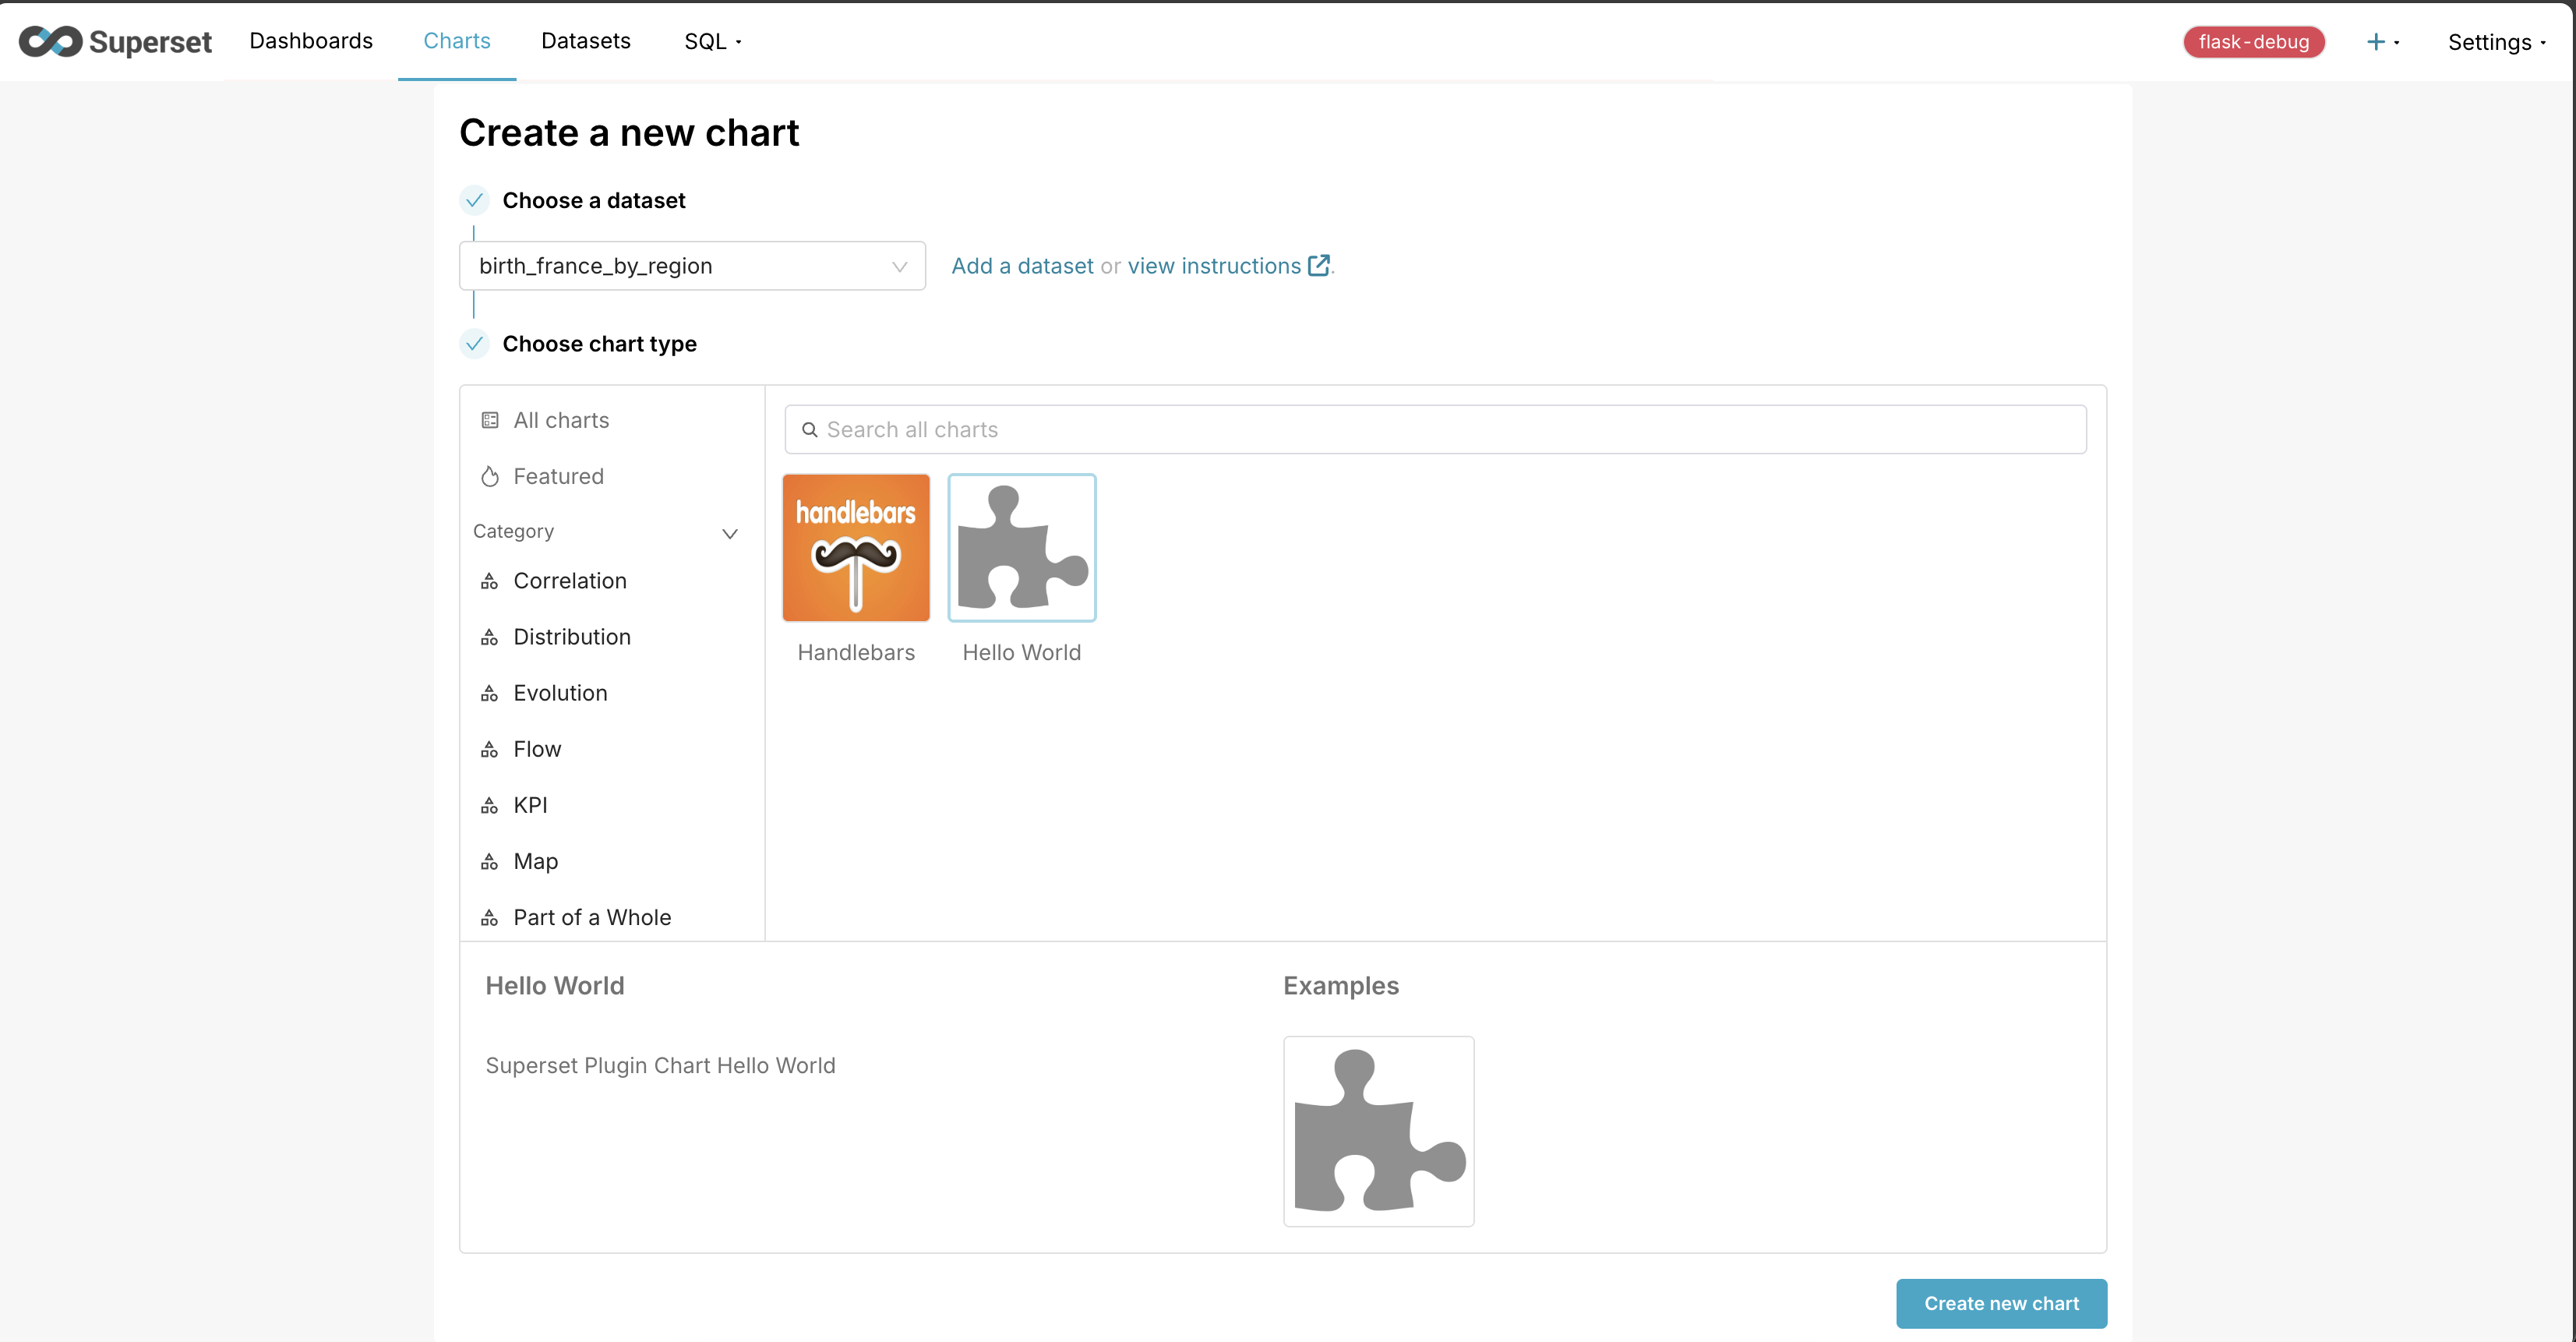
Task: Open the Hello World example image
Action: pos(1379,1131)
